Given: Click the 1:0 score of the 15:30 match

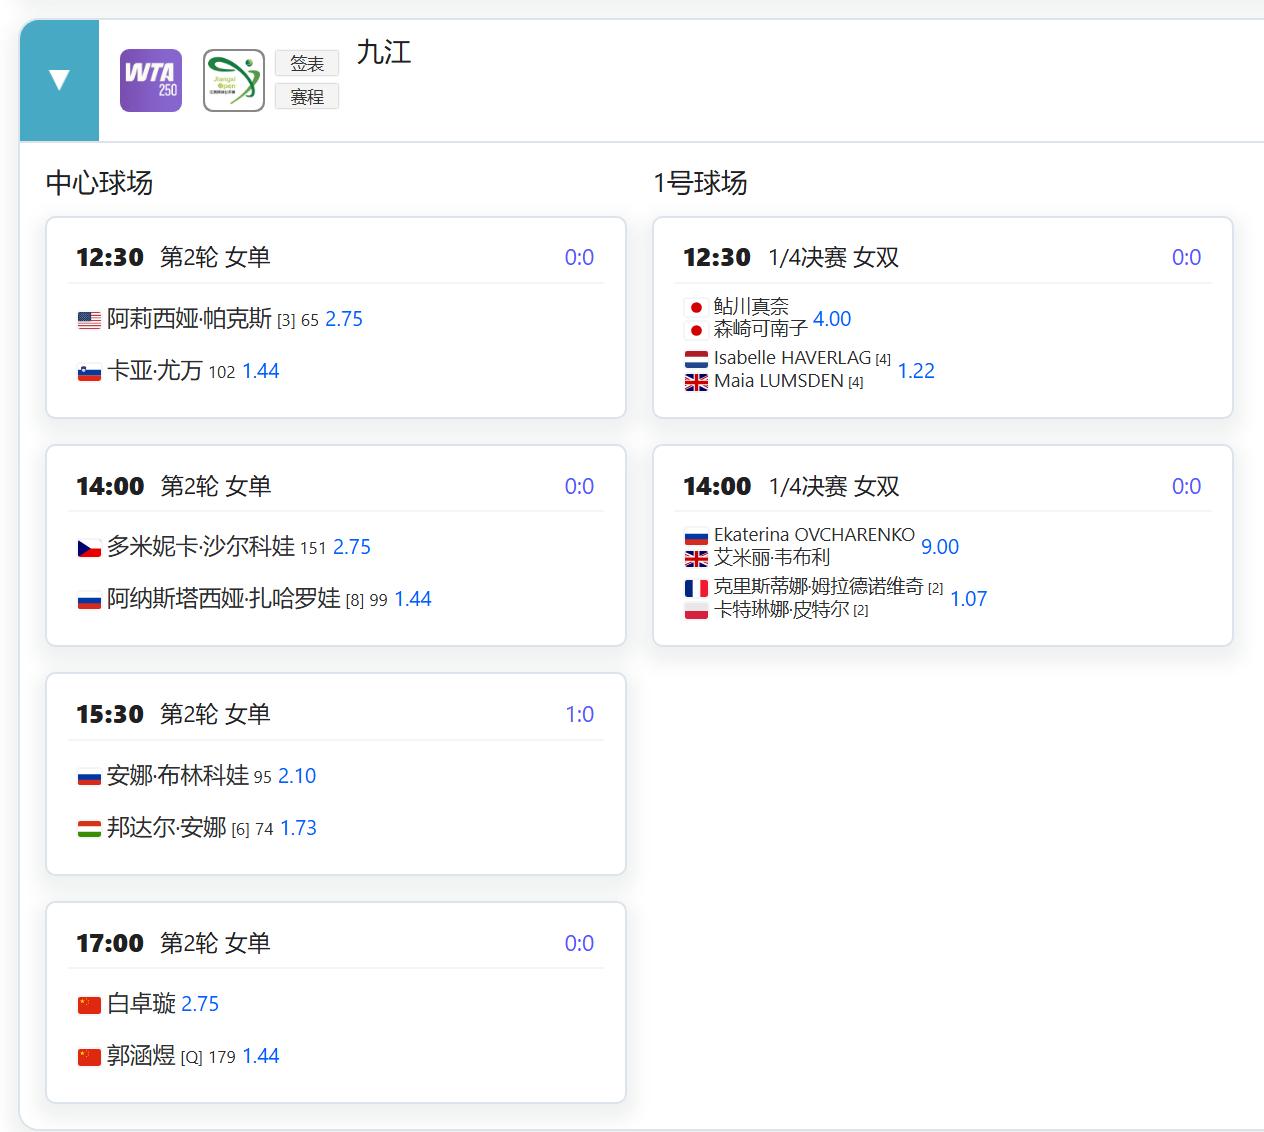Looking at the screenshot, I should (x=580, y=714).
